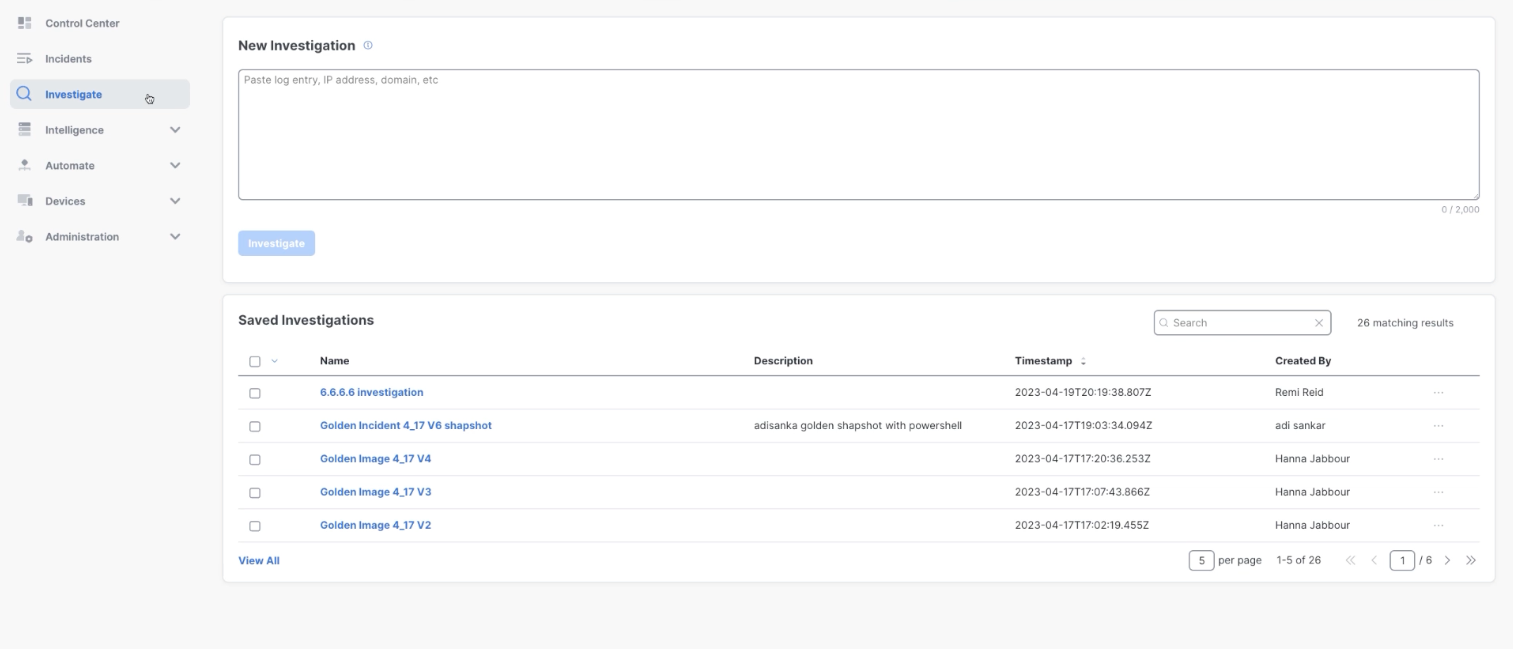Click the New Investigation text area
This screenshot has height=649, width=1513.
tap(858, 135)
